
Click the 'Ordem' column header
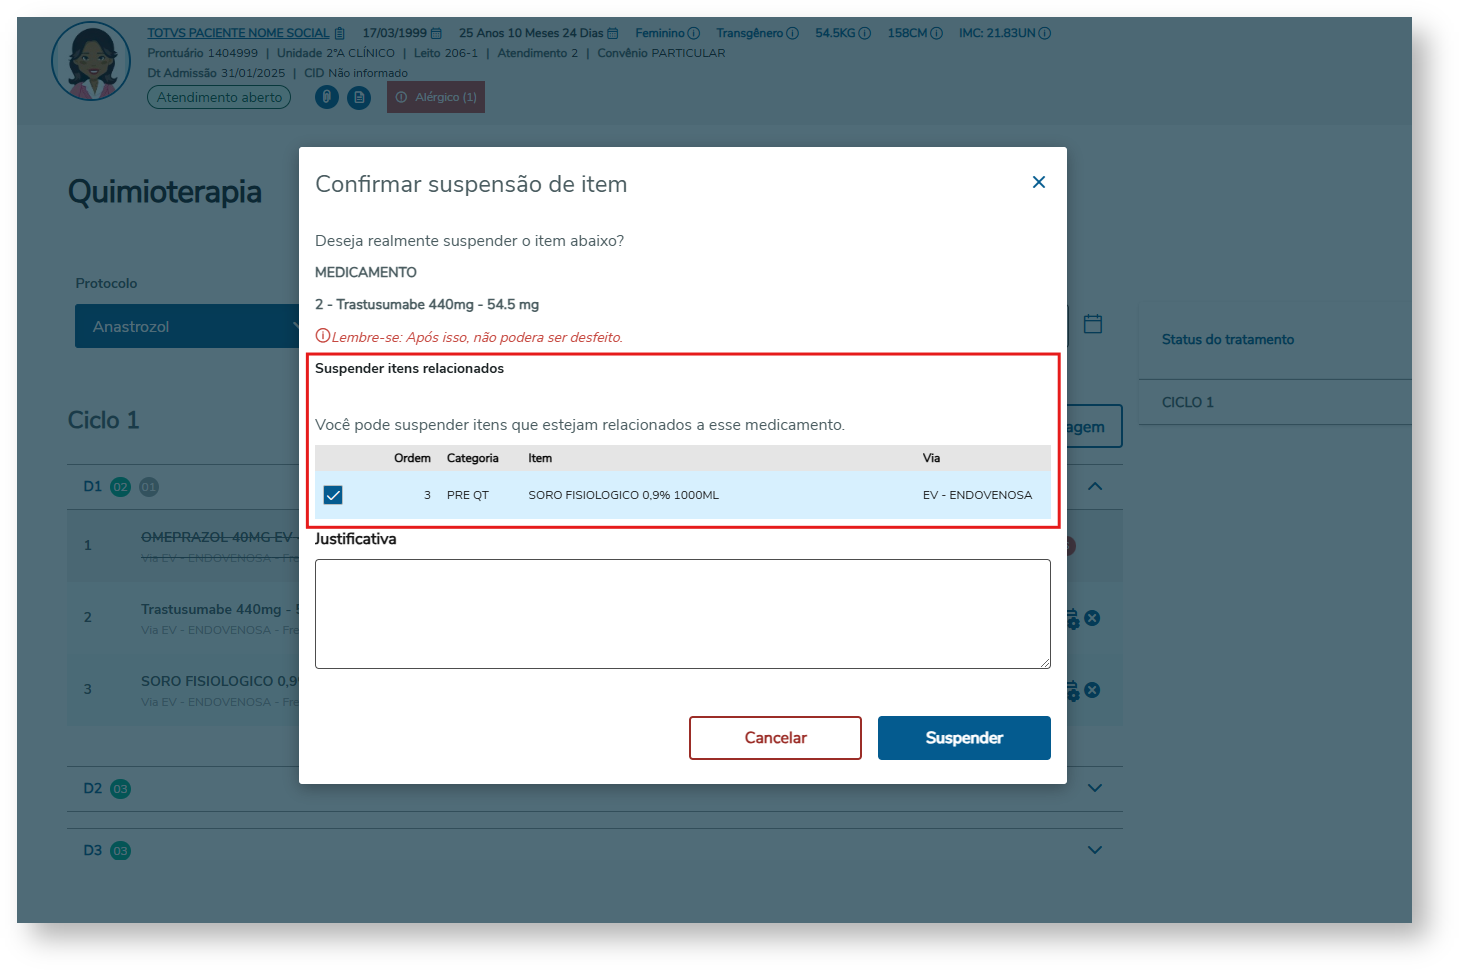point(412,458)
